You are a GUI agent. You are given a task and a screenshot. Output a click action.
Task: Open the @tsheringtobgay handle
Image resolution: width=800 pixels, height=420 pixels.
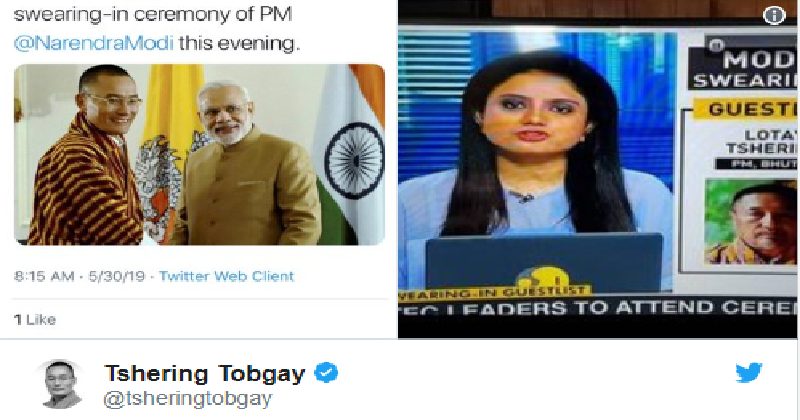188,398
